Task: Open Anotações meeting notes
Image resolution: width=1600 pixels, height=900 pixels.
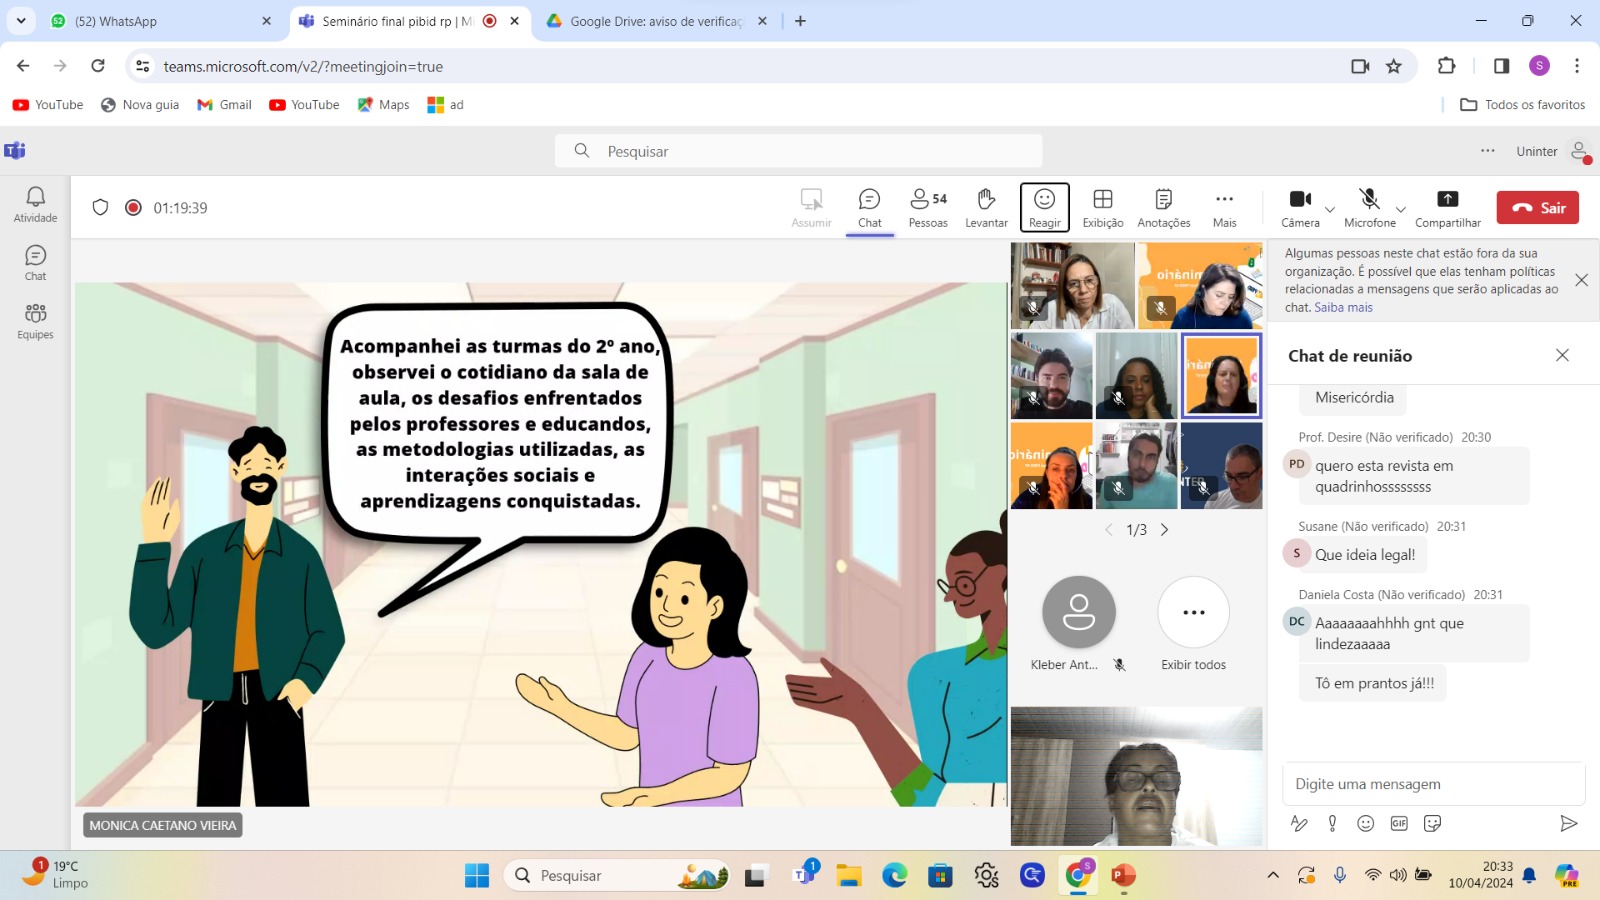Action: (x=1163, y=207)
